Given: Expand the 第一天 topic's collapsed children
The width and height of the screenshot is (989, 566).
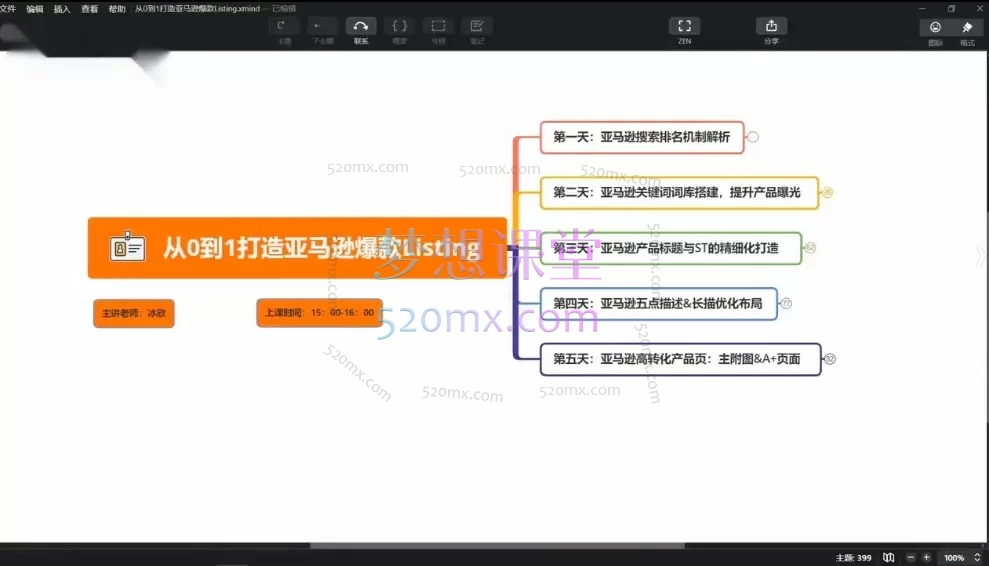Looking at the screenshot, I should (753, 137).
